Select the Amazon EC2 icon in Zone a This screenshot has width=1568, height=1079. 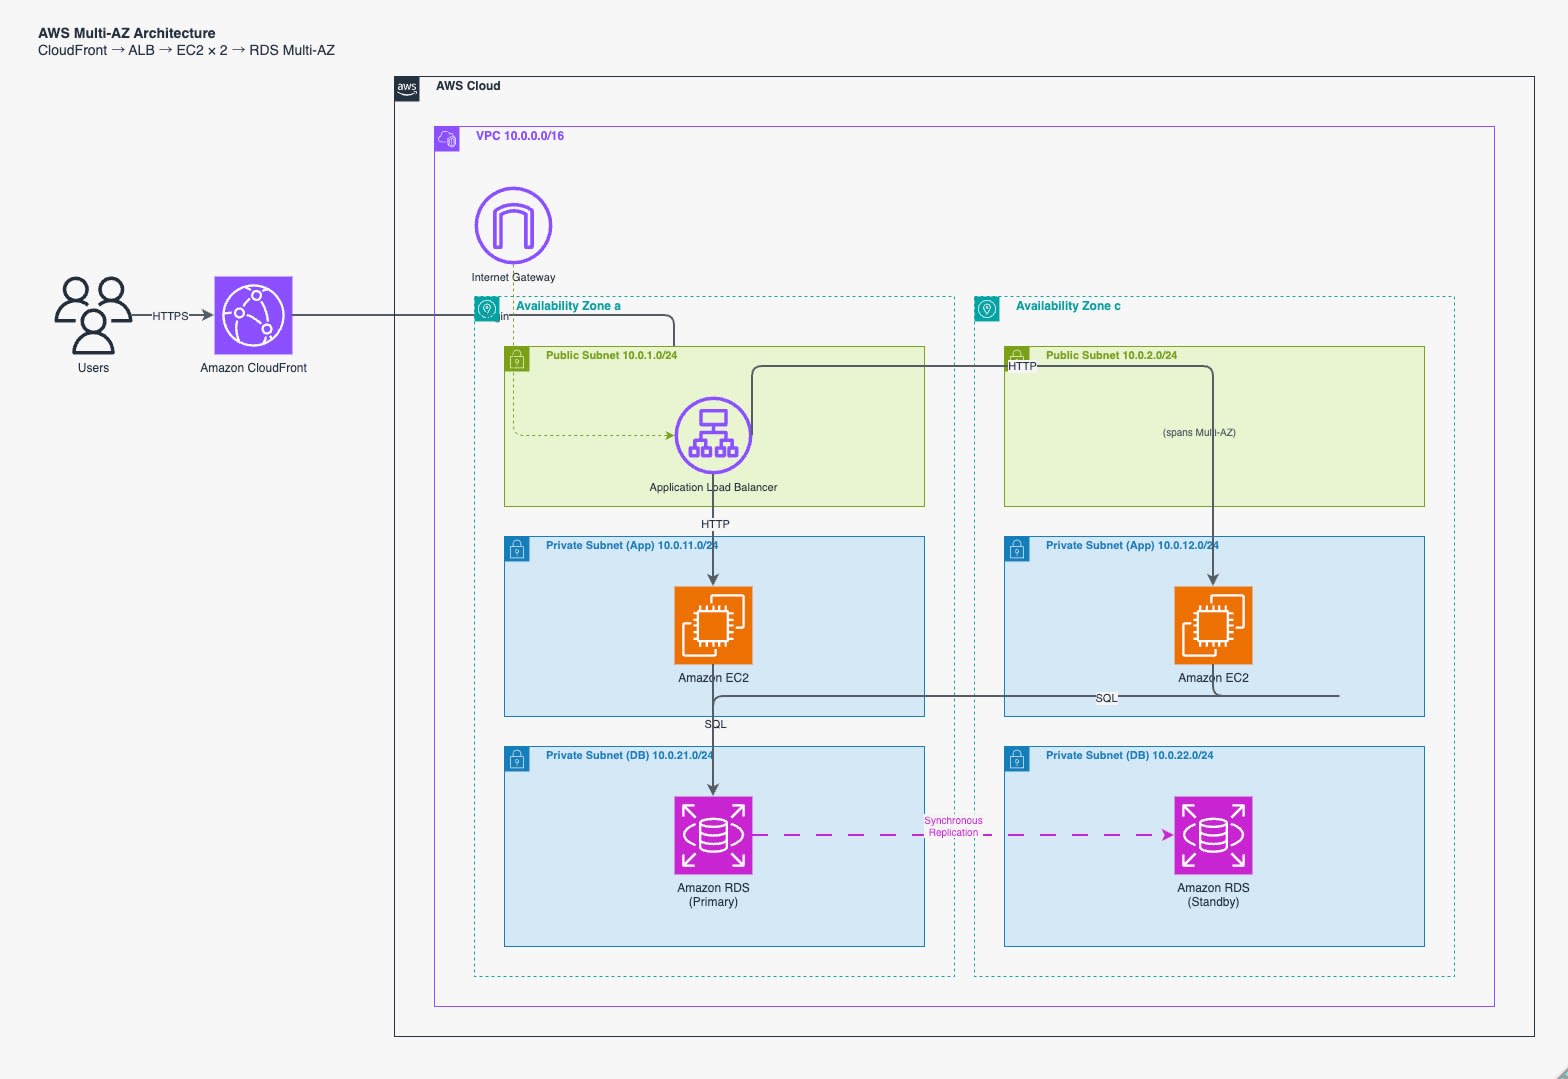coord(714,626)
